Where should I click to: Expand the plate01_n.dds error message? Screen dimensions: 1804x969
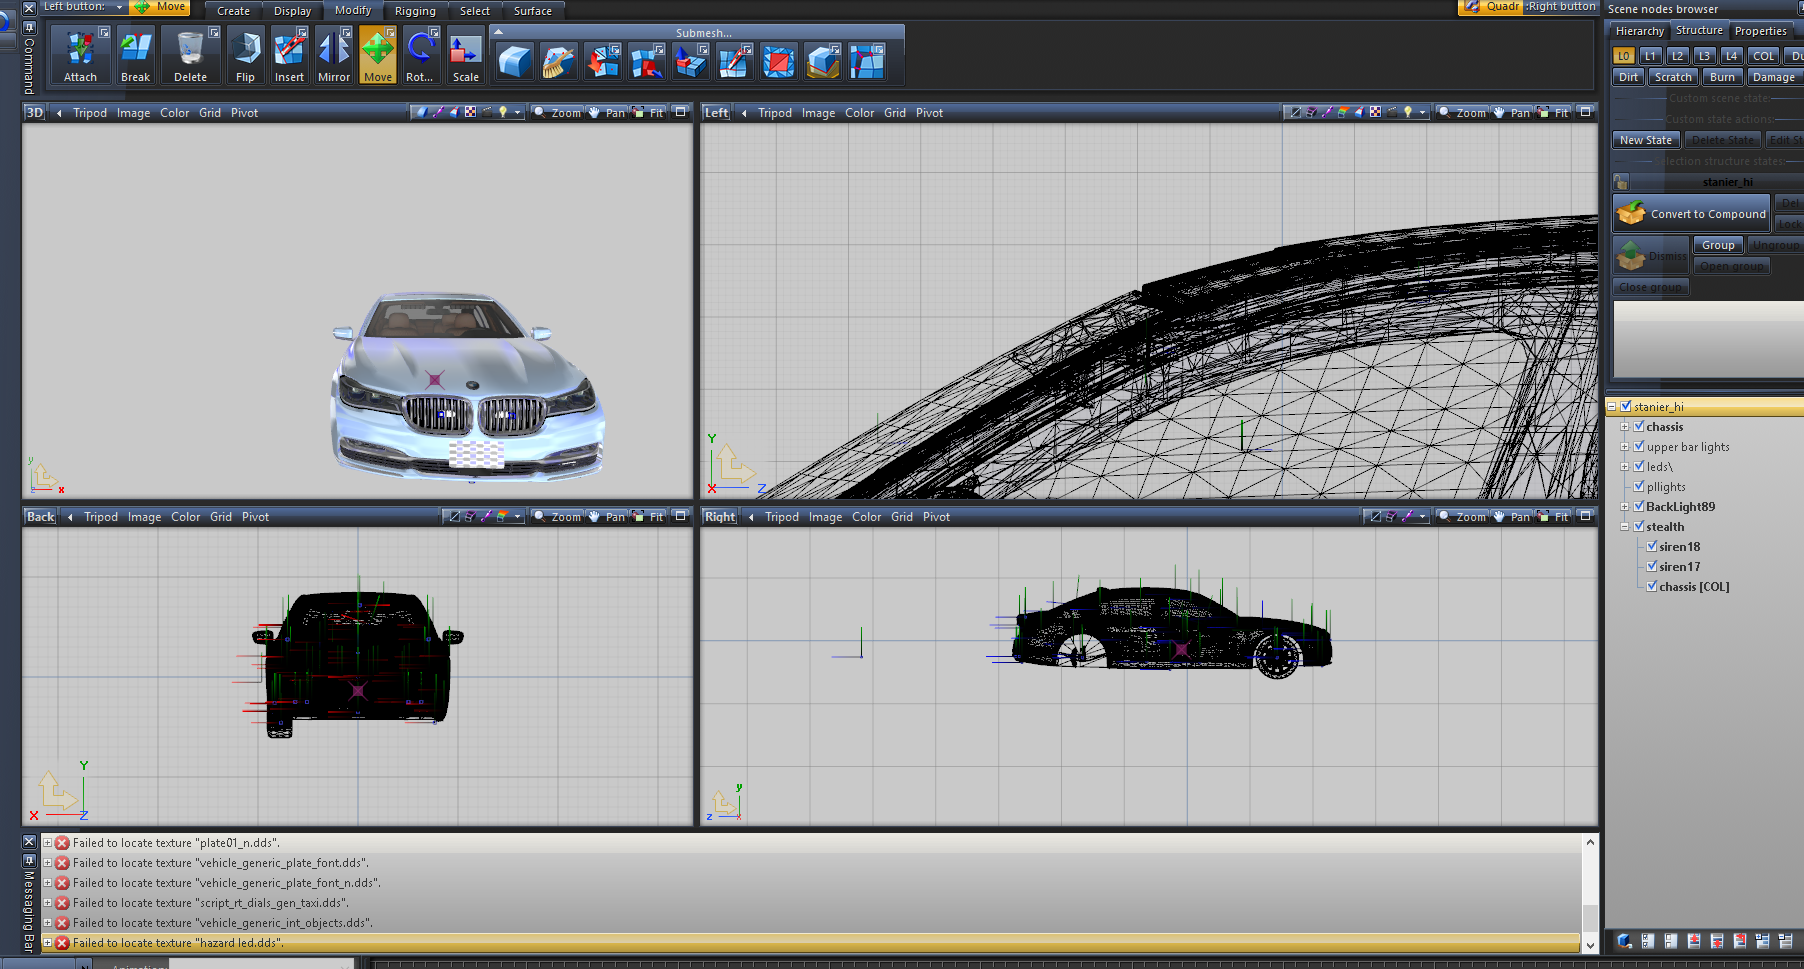(47, 843)
